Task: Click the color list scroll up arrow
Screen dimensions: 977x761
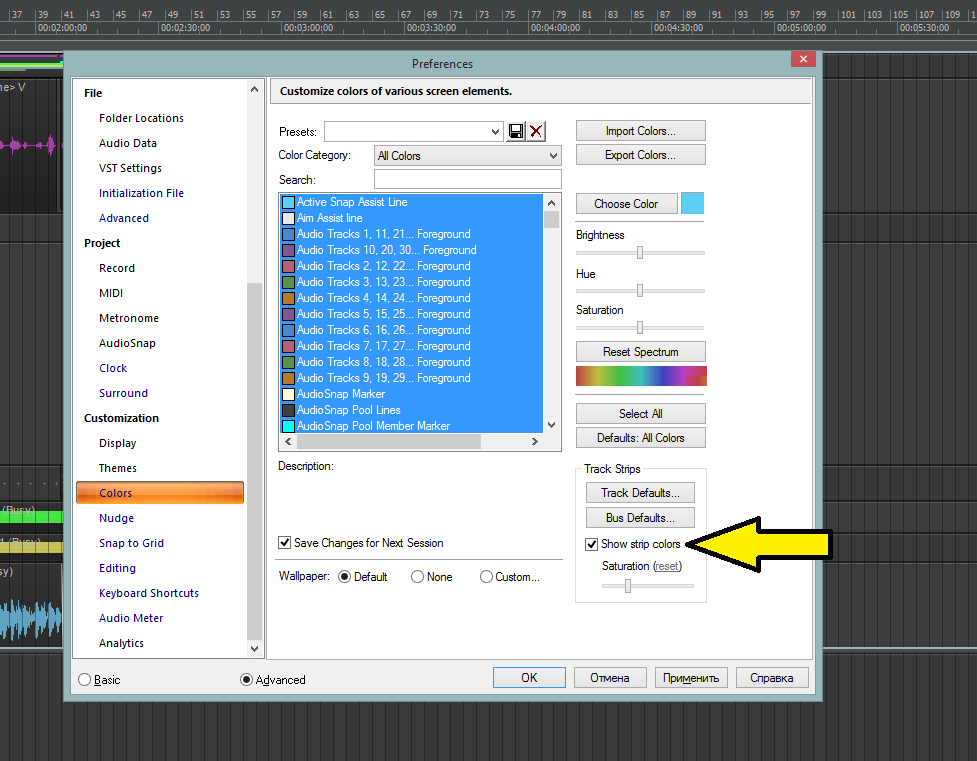Action: [x=551, y=203]
